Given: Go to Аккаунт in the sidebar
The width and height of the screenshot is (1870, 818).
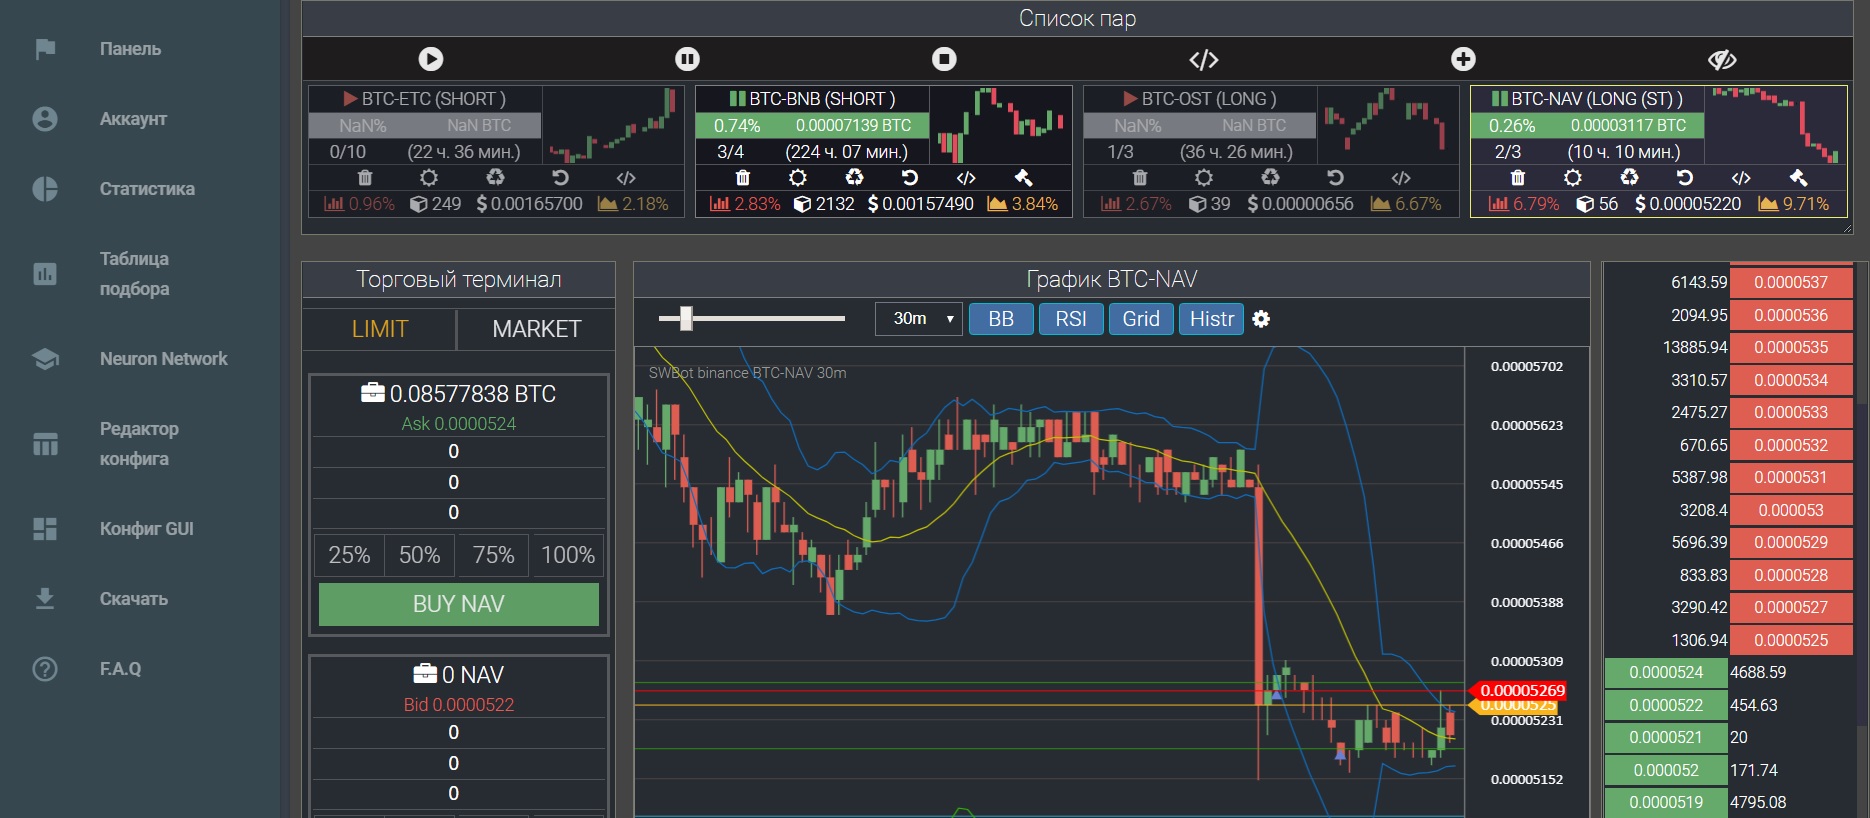Looking at the screenshot, I should [133, 119].
